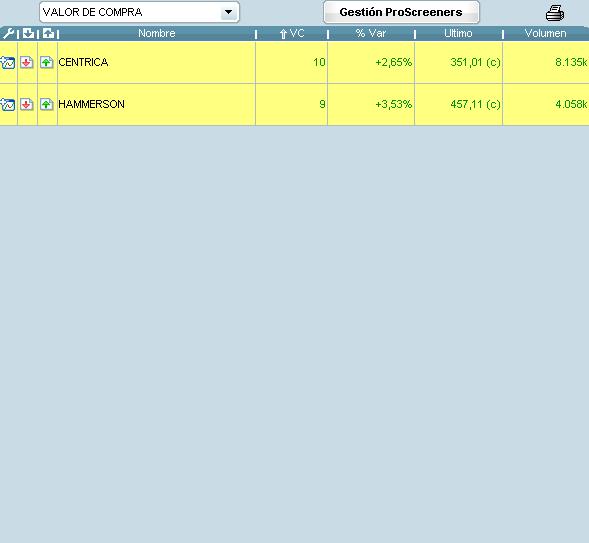Click the 351,01 (c) last price

475,62
